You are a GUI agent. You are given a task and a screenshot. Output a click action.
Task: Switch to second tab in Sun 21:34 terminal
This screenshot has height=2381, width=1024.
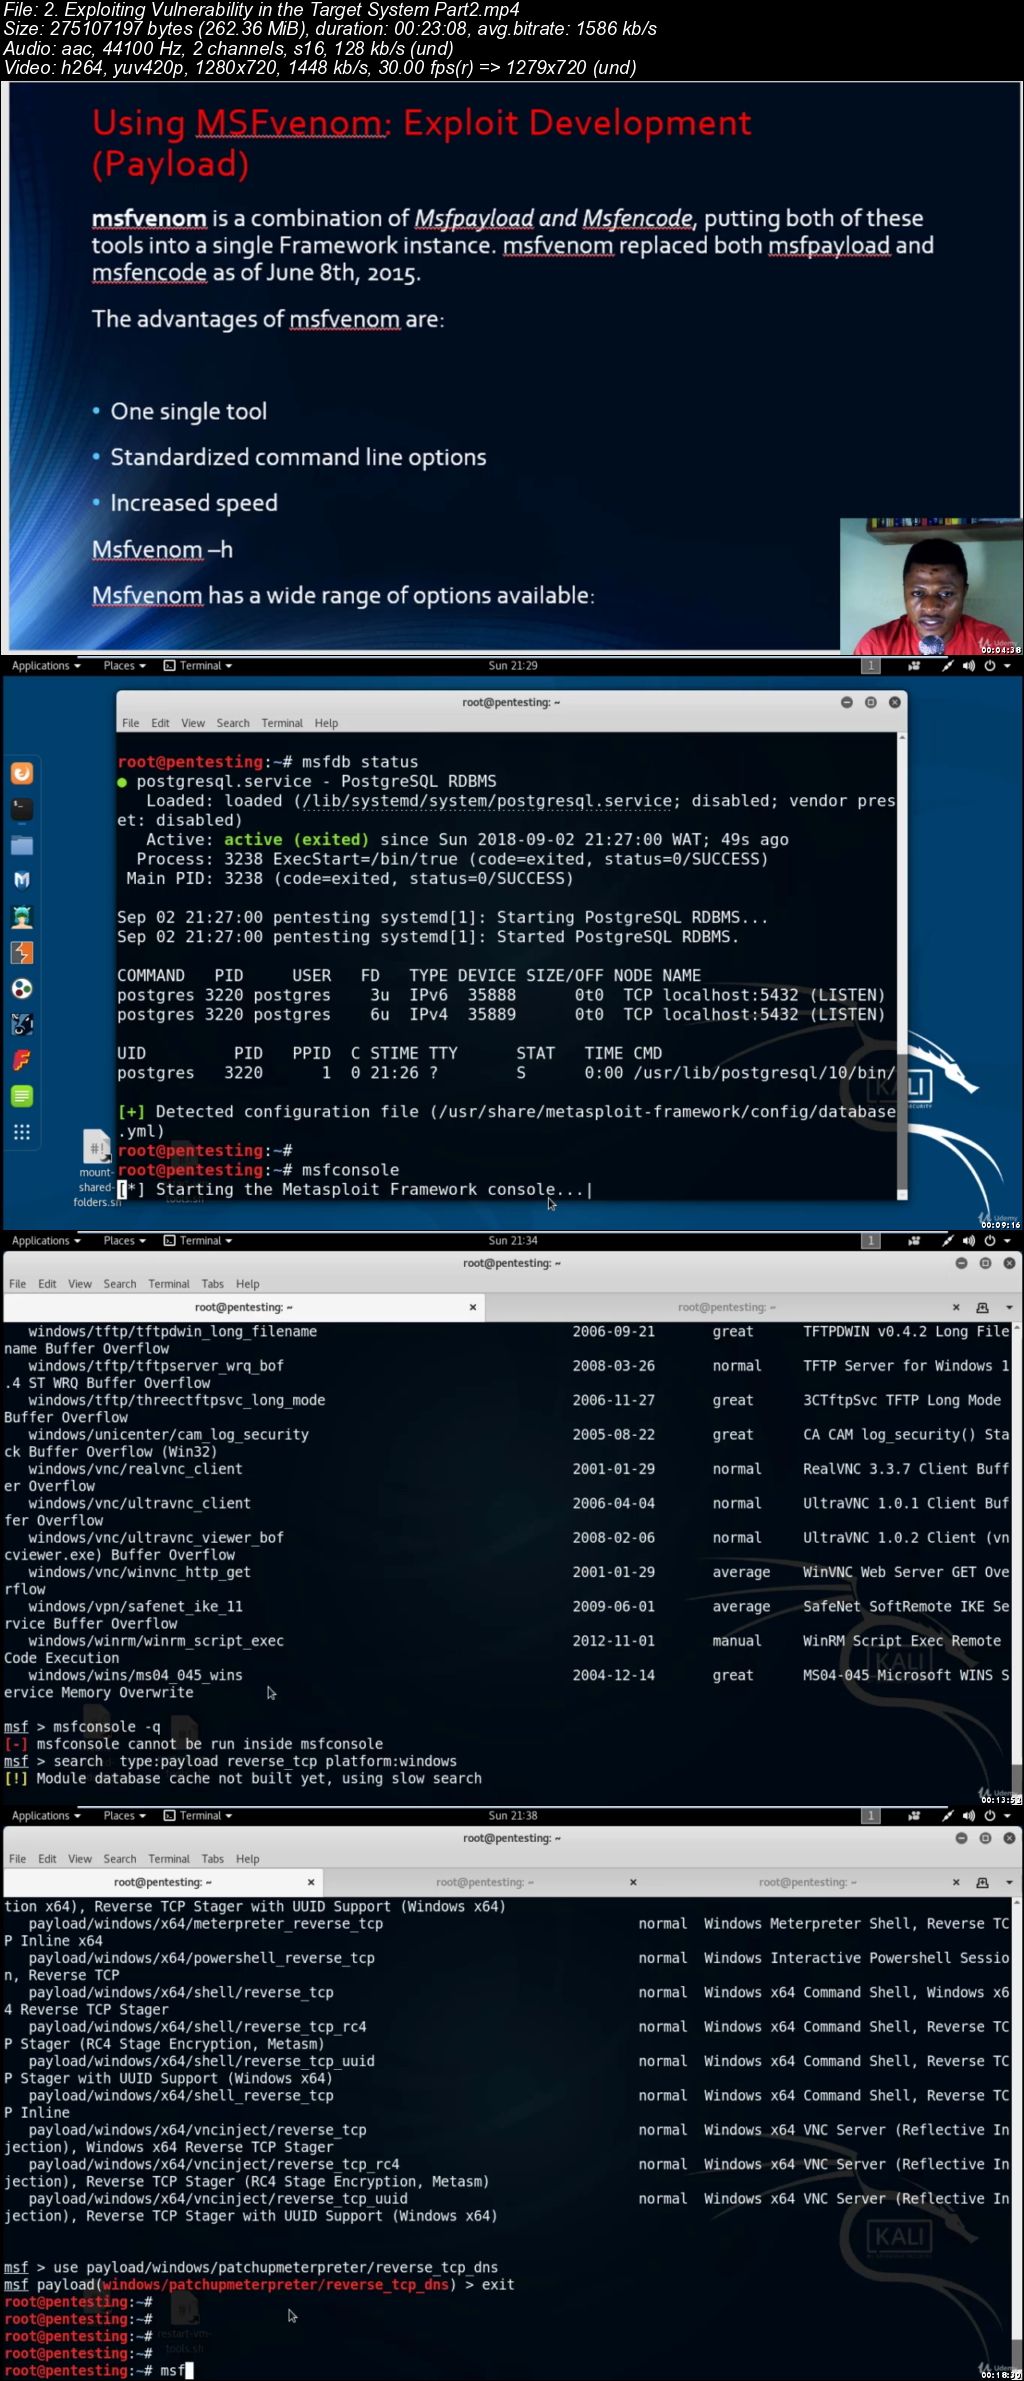[726, 1308]
